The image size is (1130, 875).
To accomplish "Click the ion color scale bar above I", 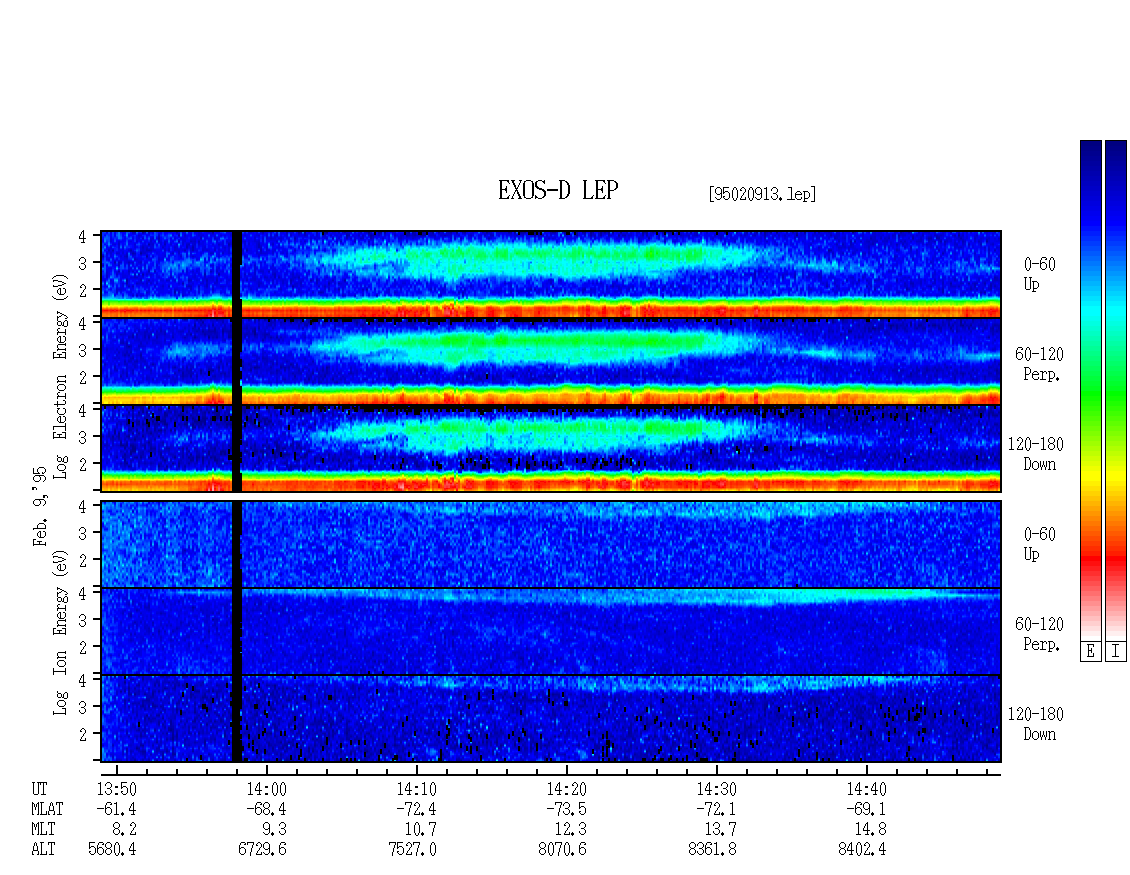I will [x=1116, y=389].
